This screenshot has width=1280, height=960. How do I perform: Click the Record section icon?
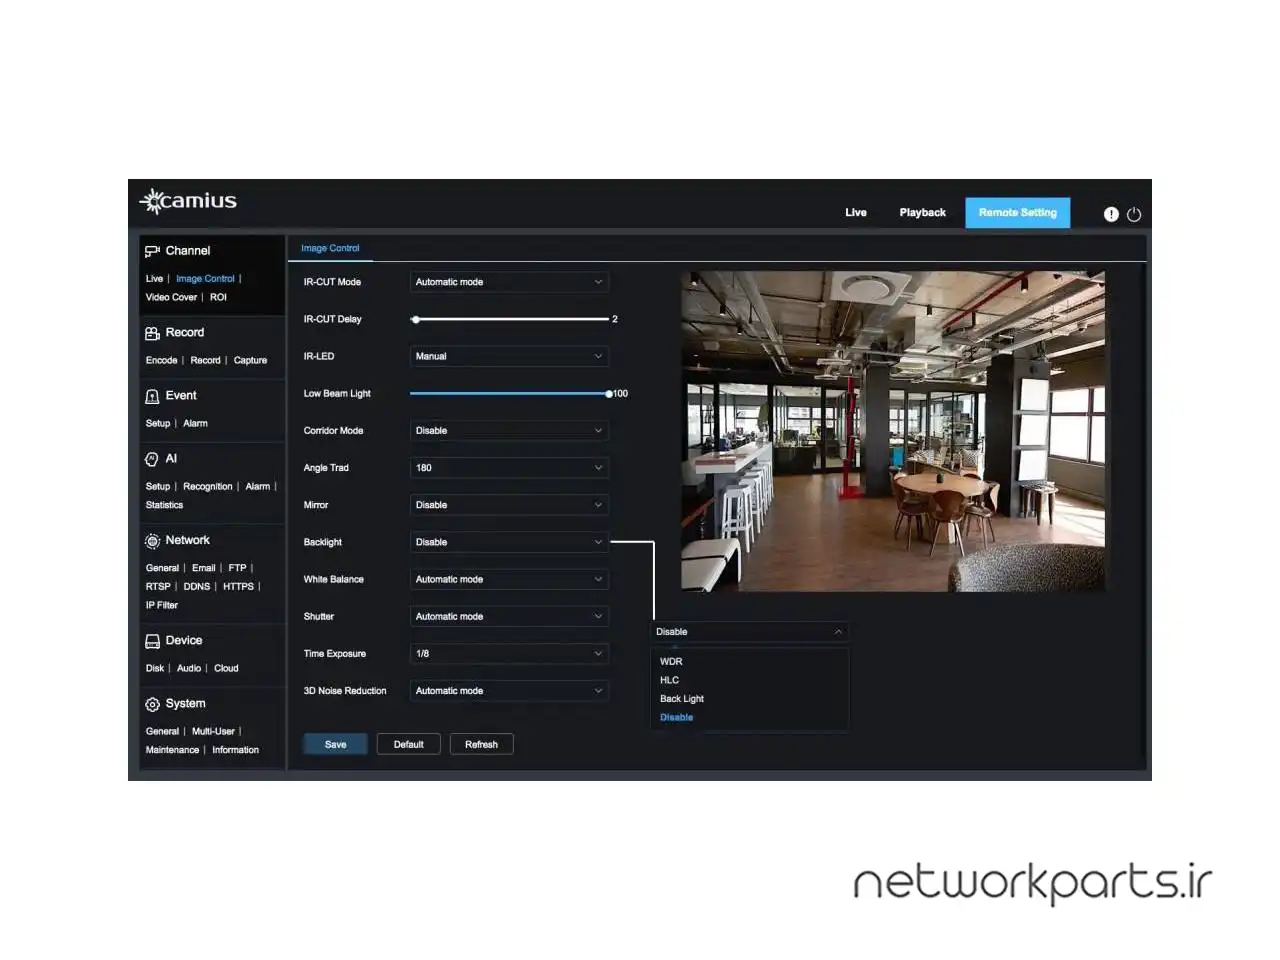click(x=152, y=333)
